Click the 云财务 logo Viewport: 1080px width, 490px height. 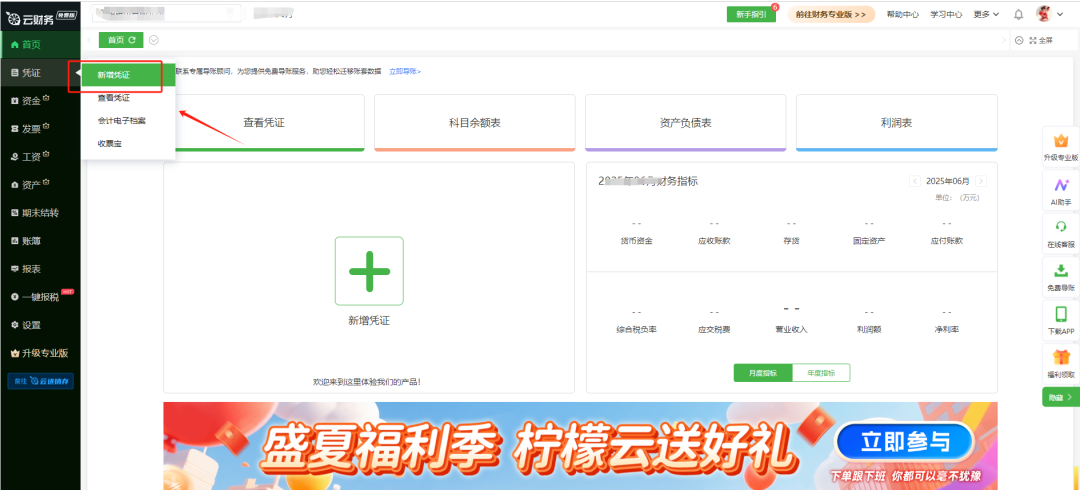click(40, 17)
